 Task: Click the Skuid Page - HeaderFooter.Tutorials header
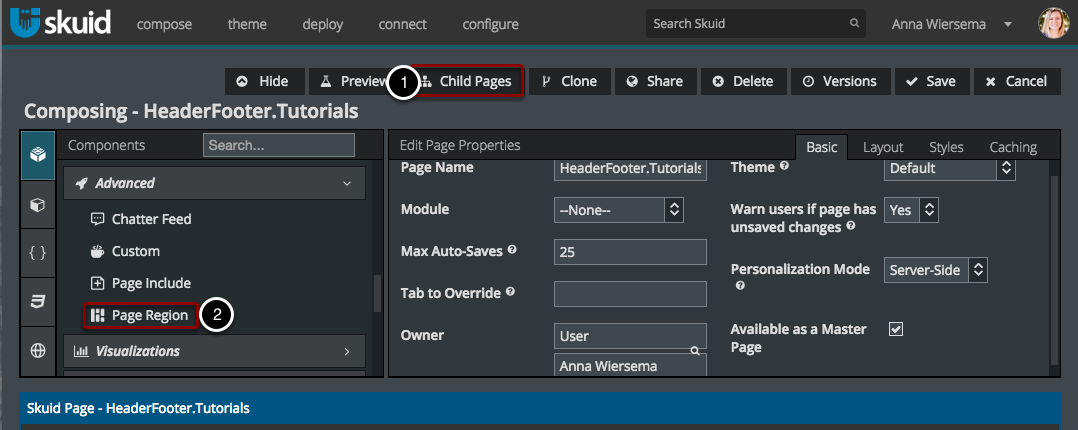(x=539, y=408)
